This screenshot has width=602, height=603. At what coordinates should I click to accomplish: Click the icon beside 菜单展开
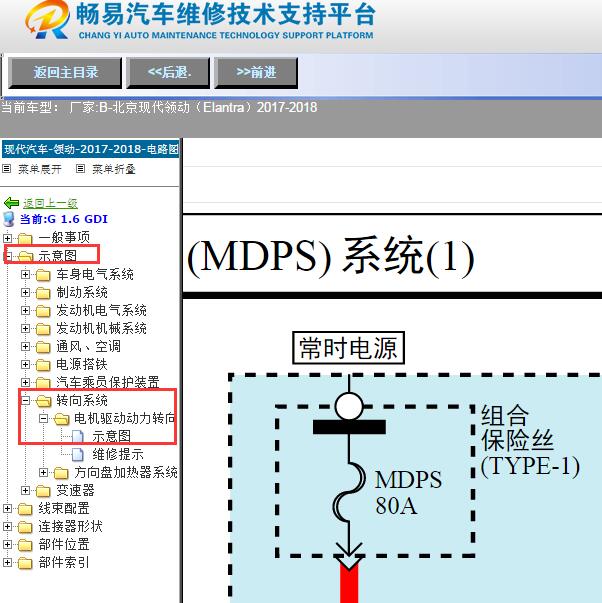click(7, 168)
